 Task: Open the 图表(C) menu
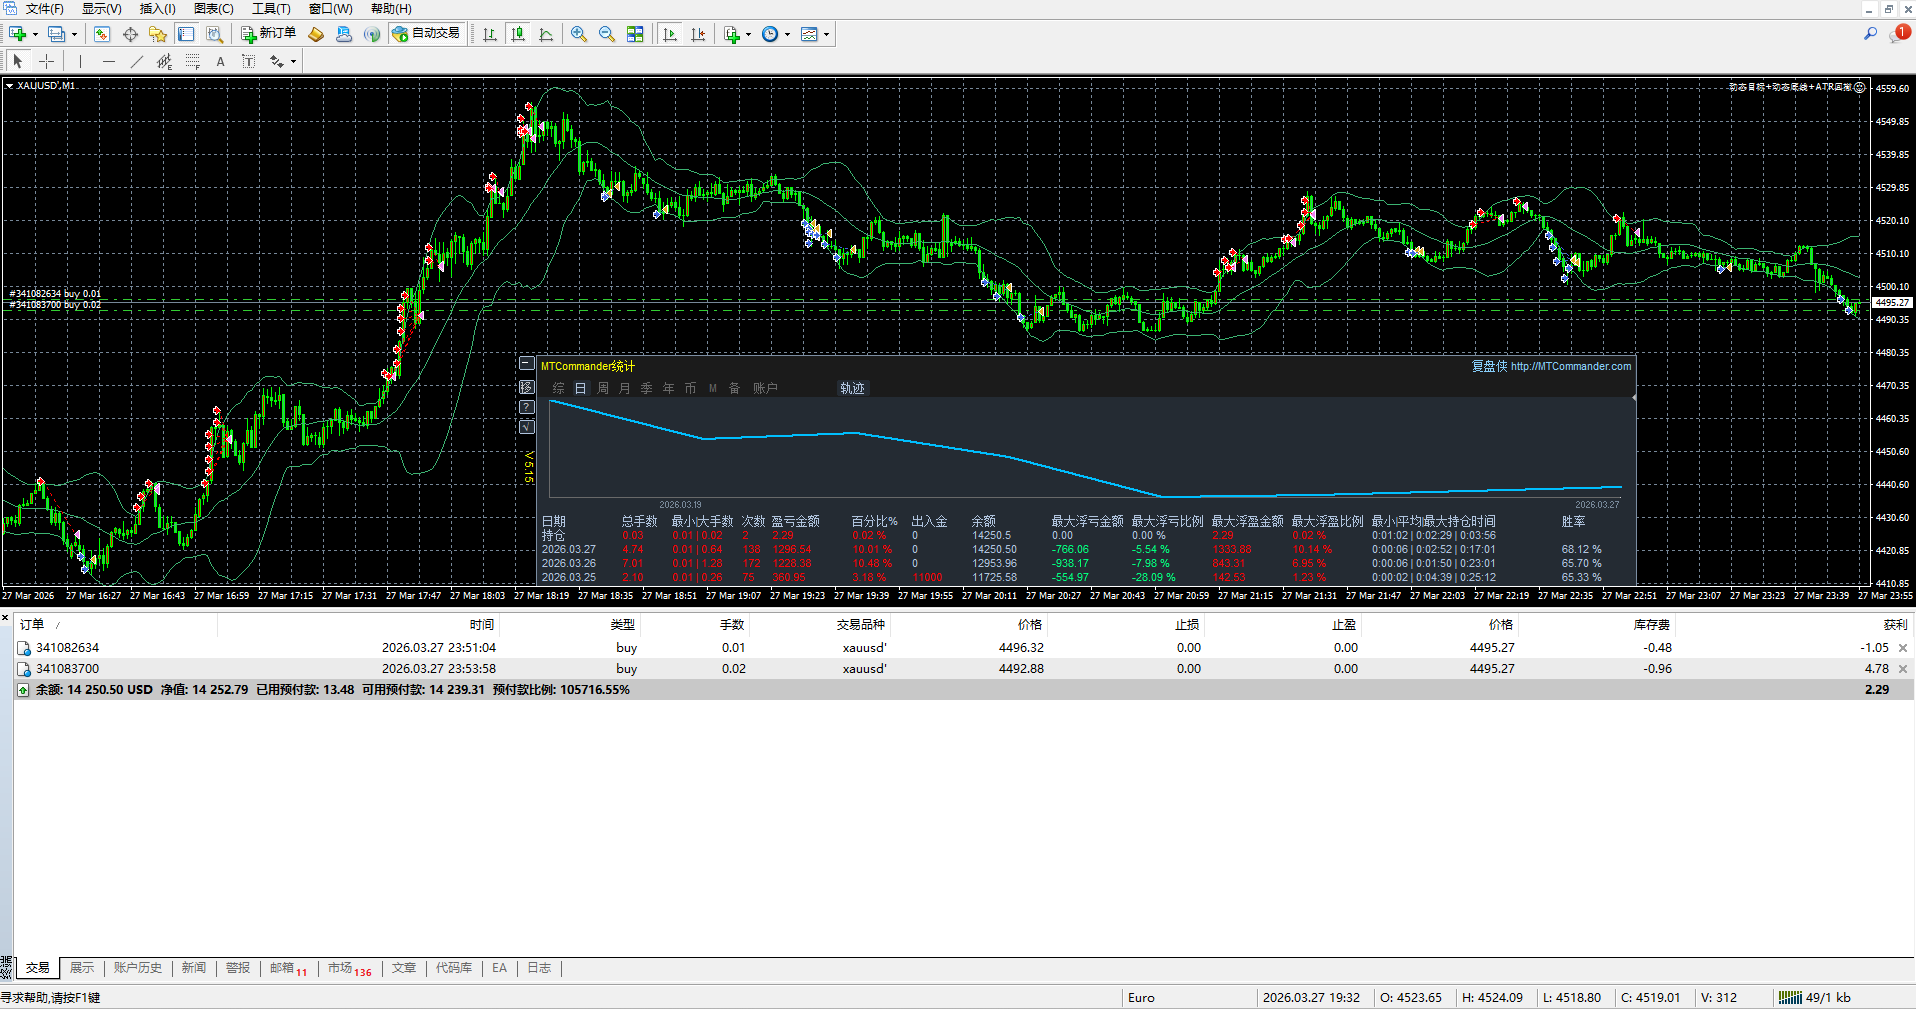coord(213,9)
